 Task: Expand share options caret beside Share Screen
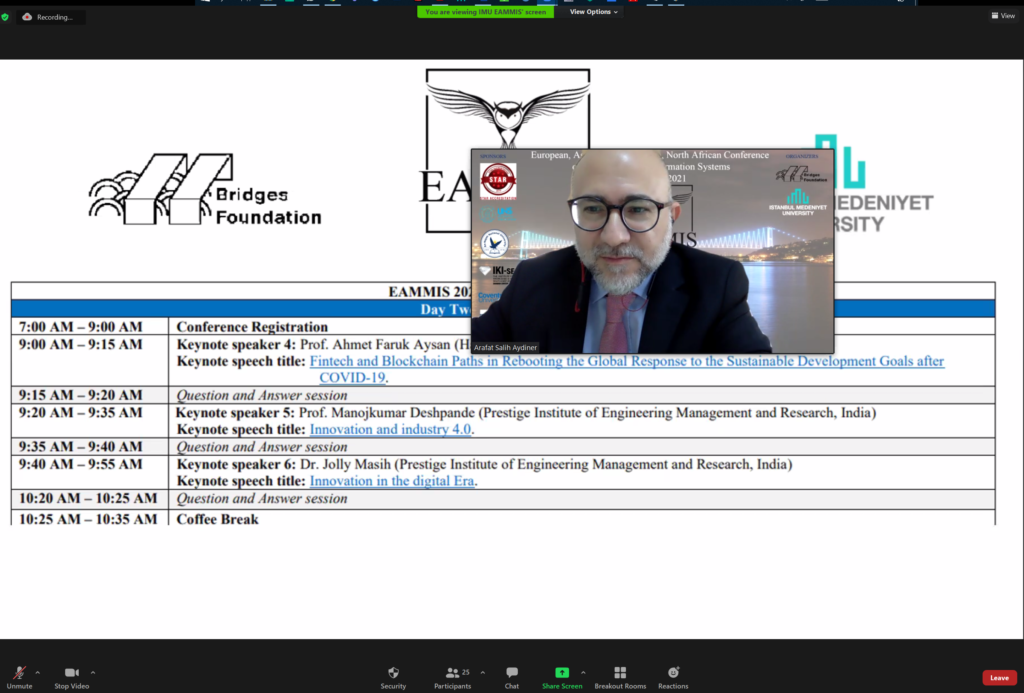point(583,672)
